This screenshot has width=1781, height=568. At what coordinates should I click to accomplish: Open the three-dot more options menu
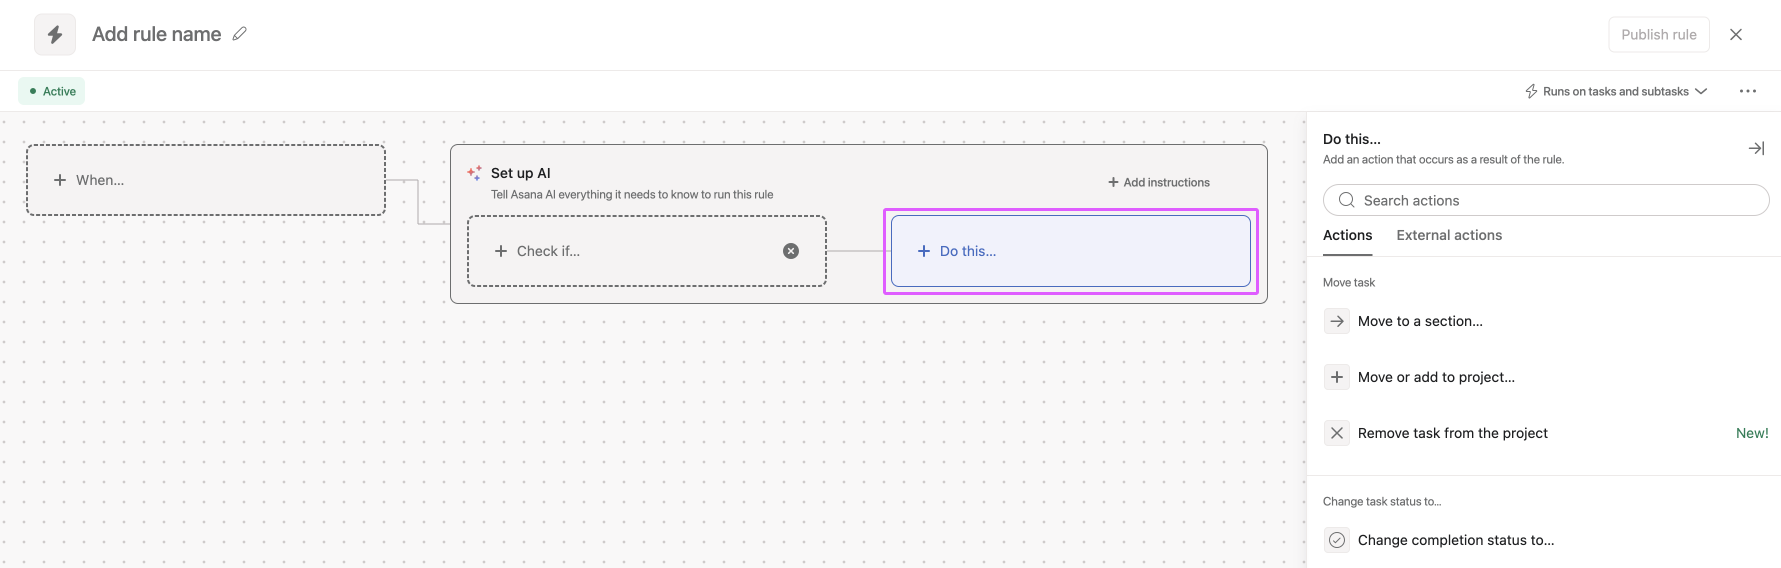(1748, 91)
